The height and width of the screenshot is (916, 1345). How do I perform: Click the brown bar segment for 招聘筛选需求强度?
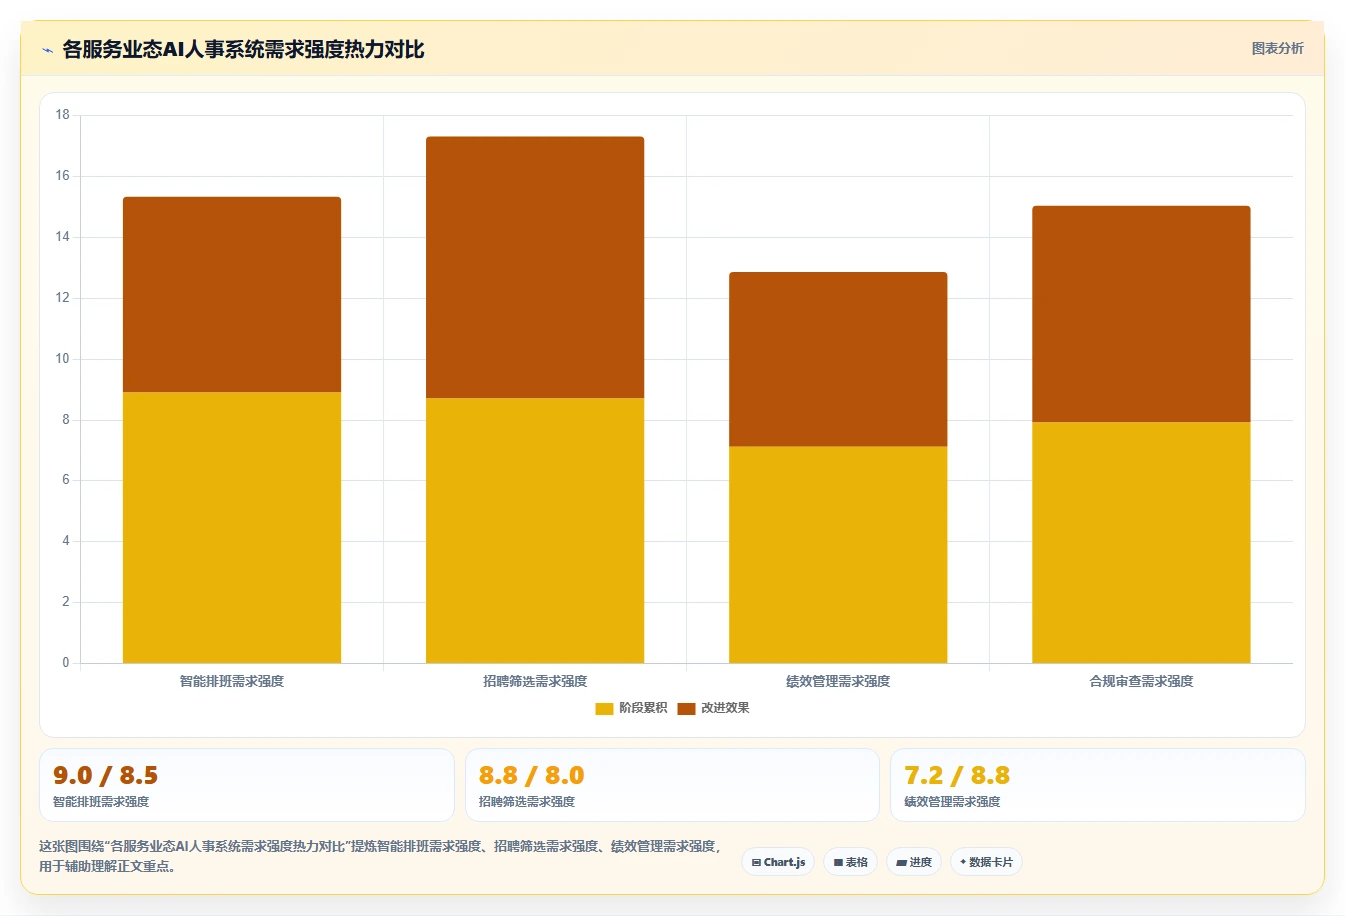pyautogui.click(x=535, y=267)
